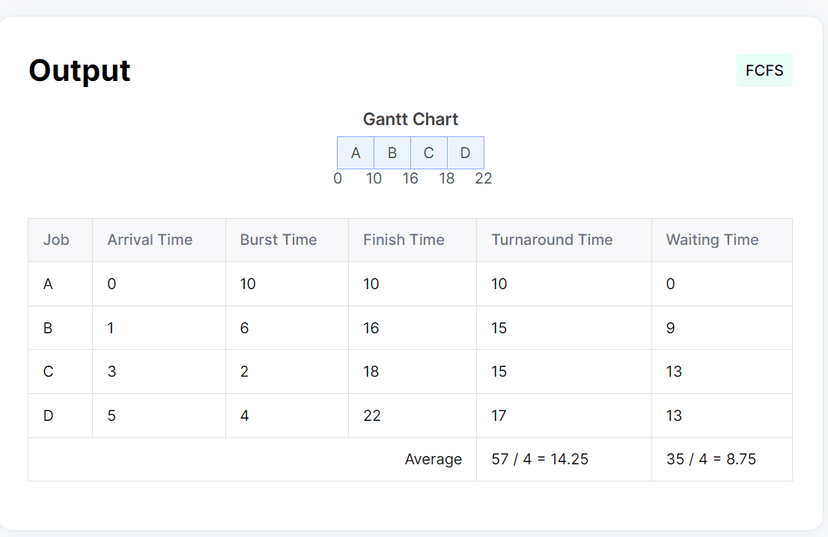Click the FCFS algorithm badge
Viewport: 828px width, 537px height.
[x=764, y=71]
